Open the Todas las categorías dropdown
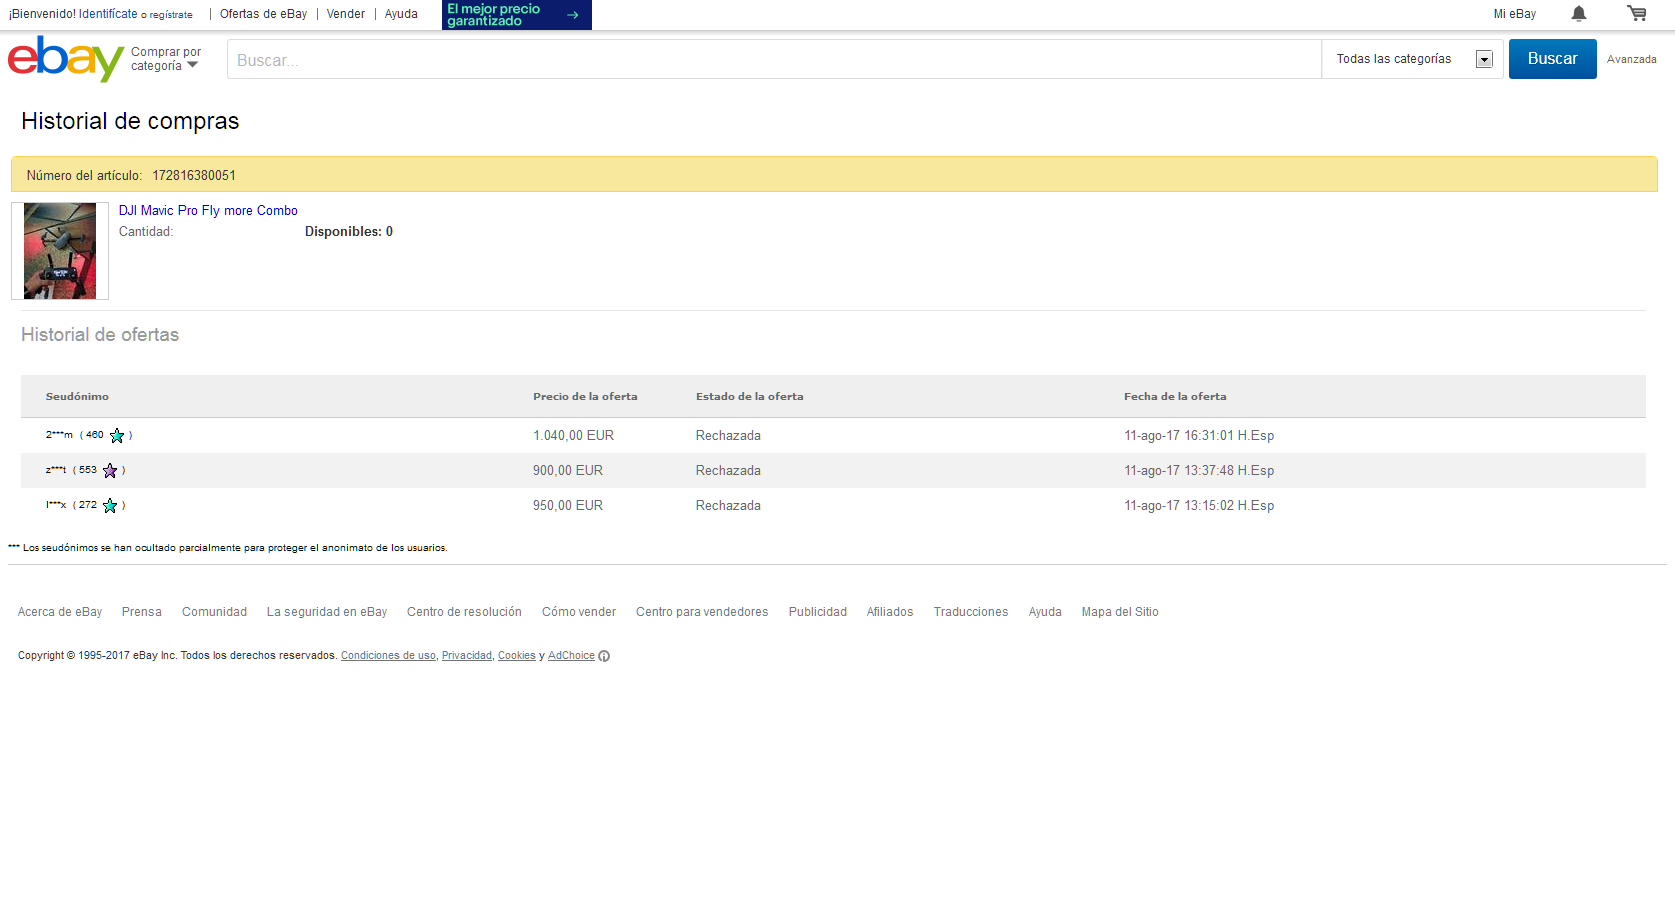Screen dimensions: 1675x910 point(1413,59)
